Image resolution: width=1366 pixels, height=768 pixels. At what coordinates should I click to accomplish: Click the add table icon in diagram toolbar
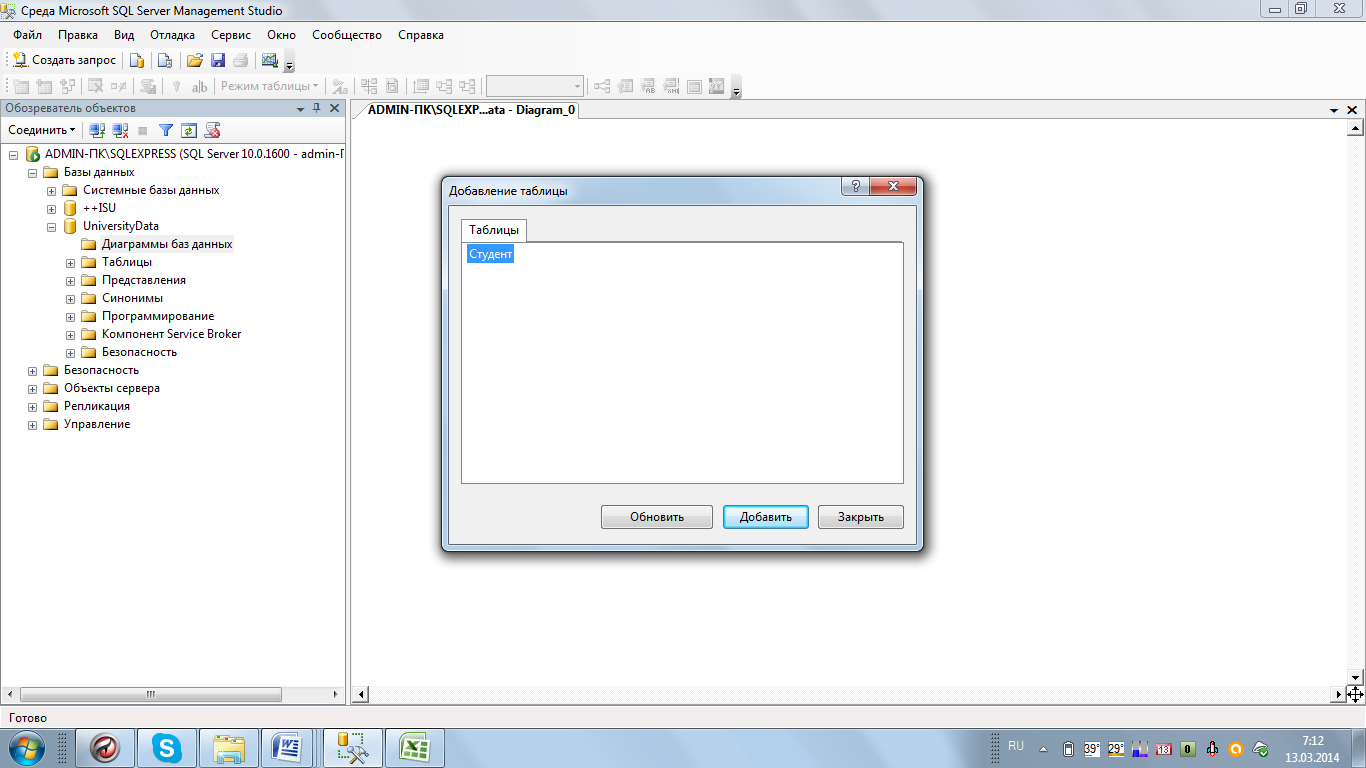[45, 86]
